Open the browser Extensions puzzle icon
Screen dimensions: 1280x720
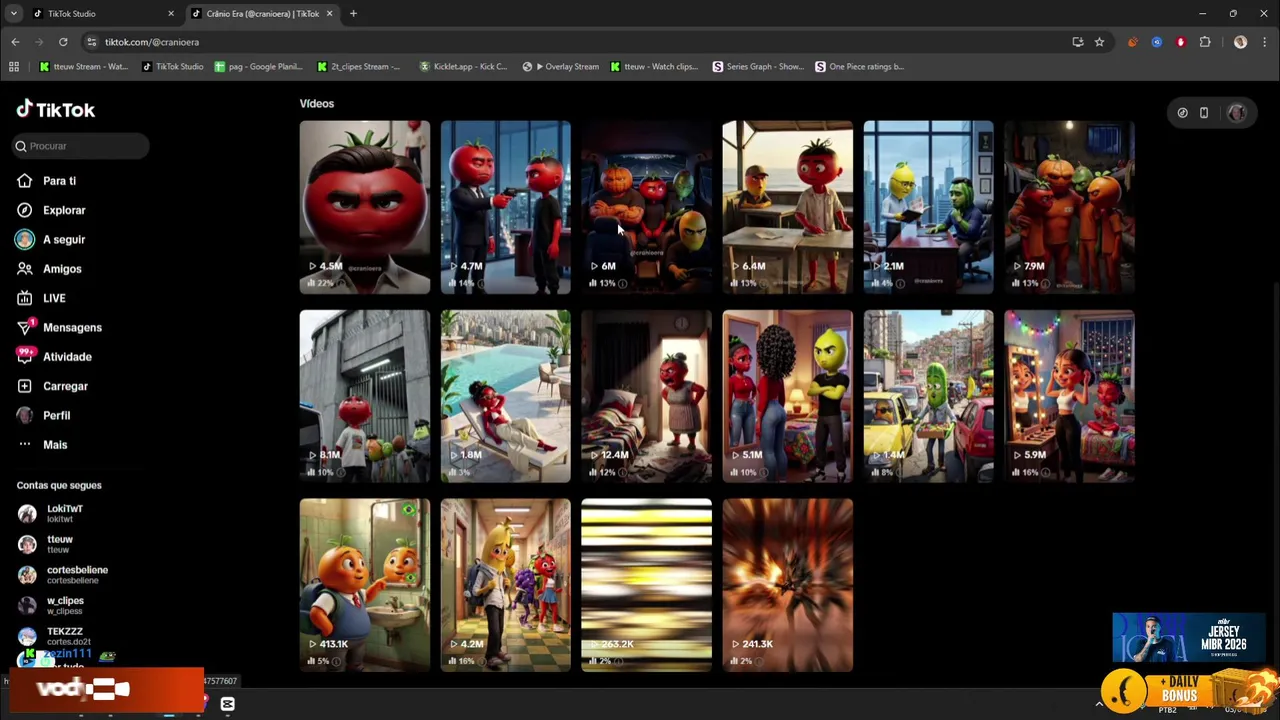(x=1205, y=42)
